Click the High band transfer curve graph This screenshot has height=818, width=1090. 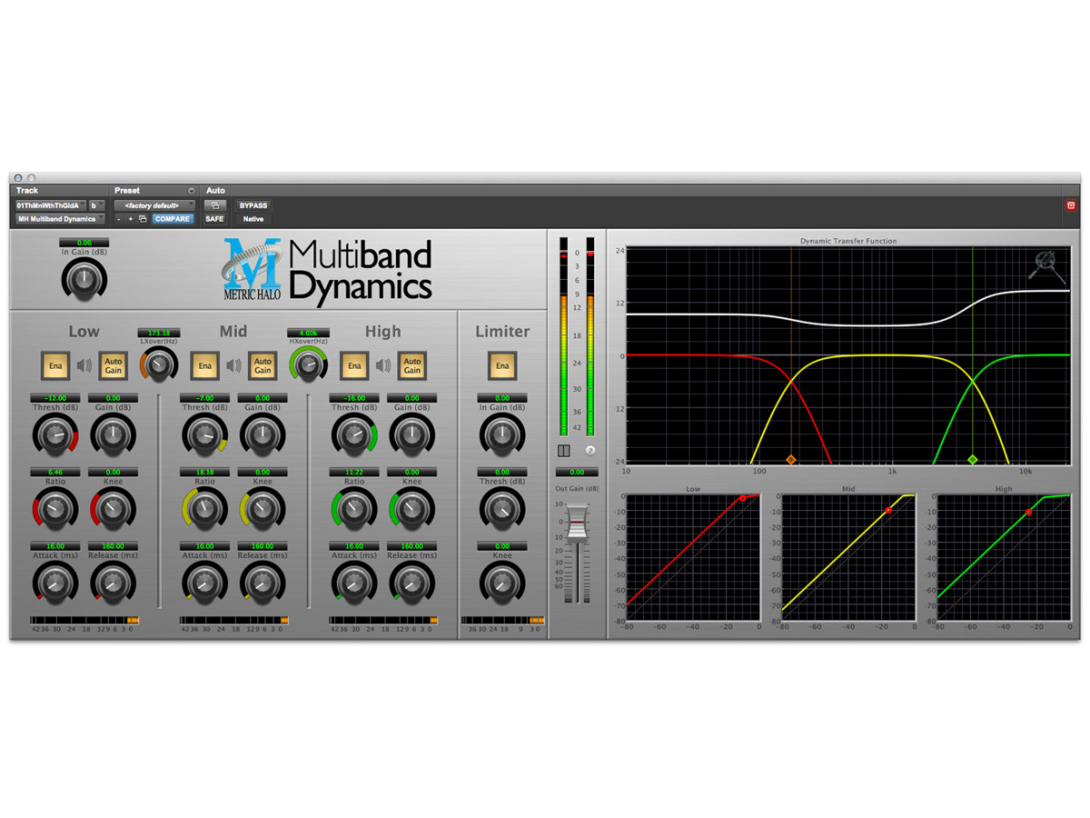[1003, 557]
